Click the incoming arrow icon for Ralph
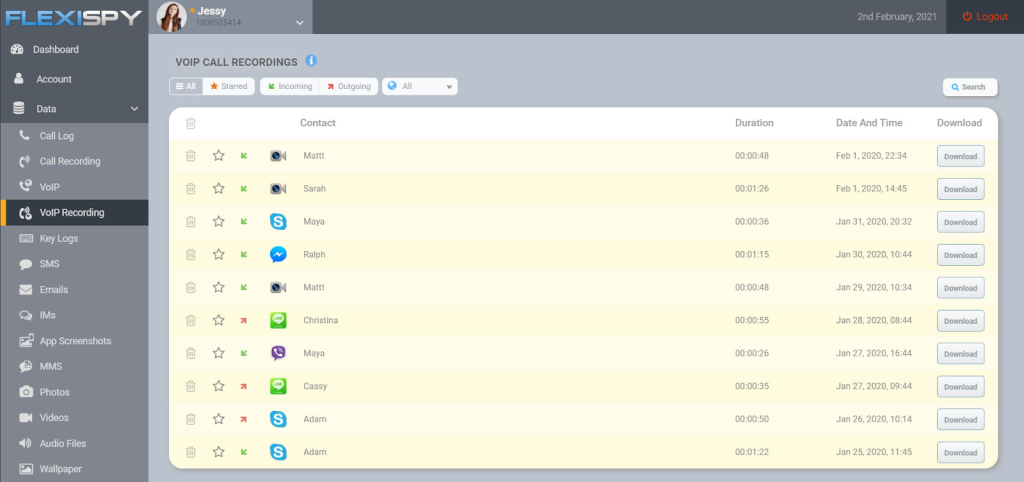The height and width of the screenshot is (482, 1024). (x=244, y=255)
